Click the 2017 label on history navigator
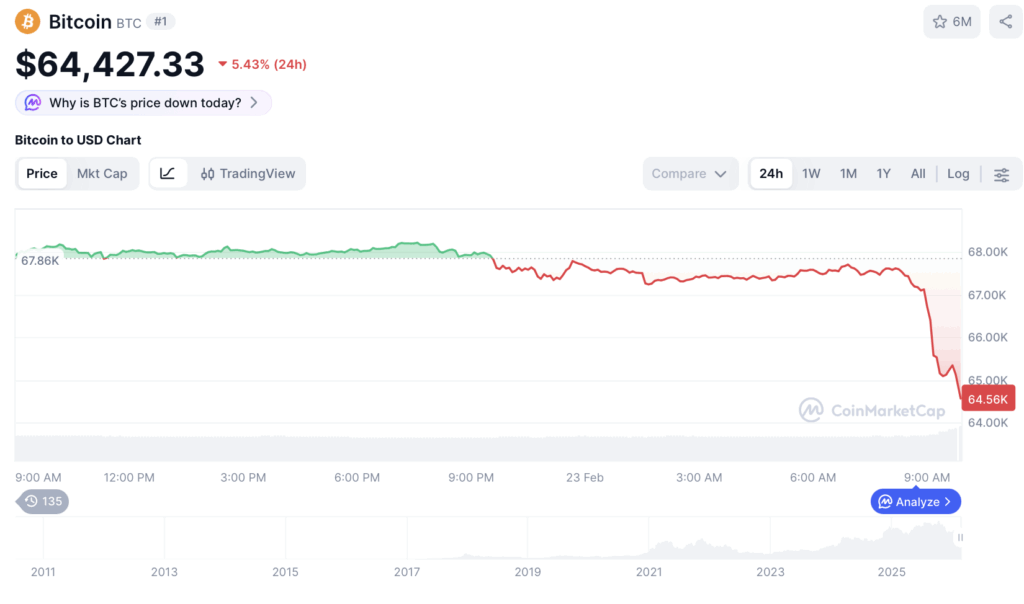The image size is (1024, 604). [406, 572]
